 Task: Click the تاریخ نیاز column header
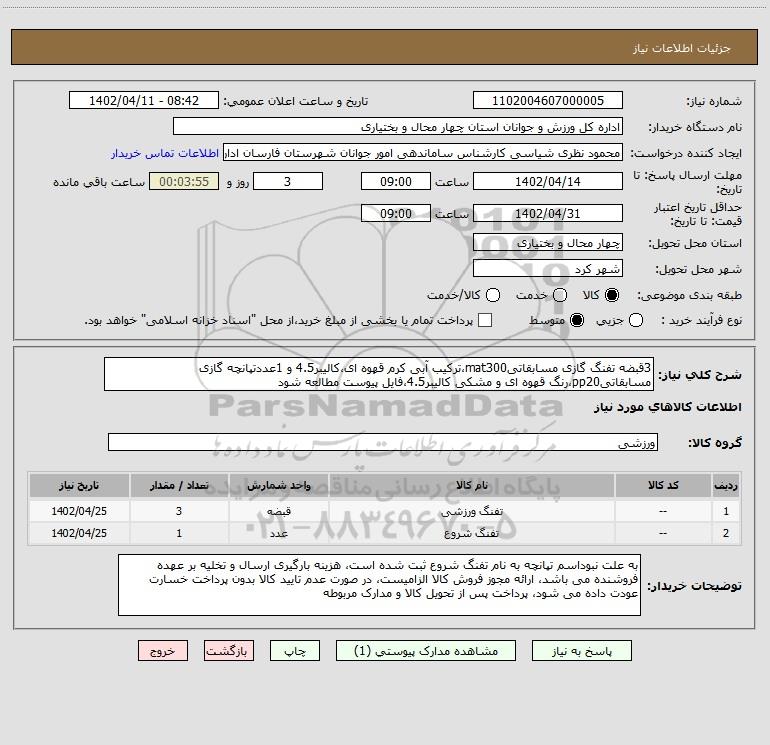tap(79, 485)
